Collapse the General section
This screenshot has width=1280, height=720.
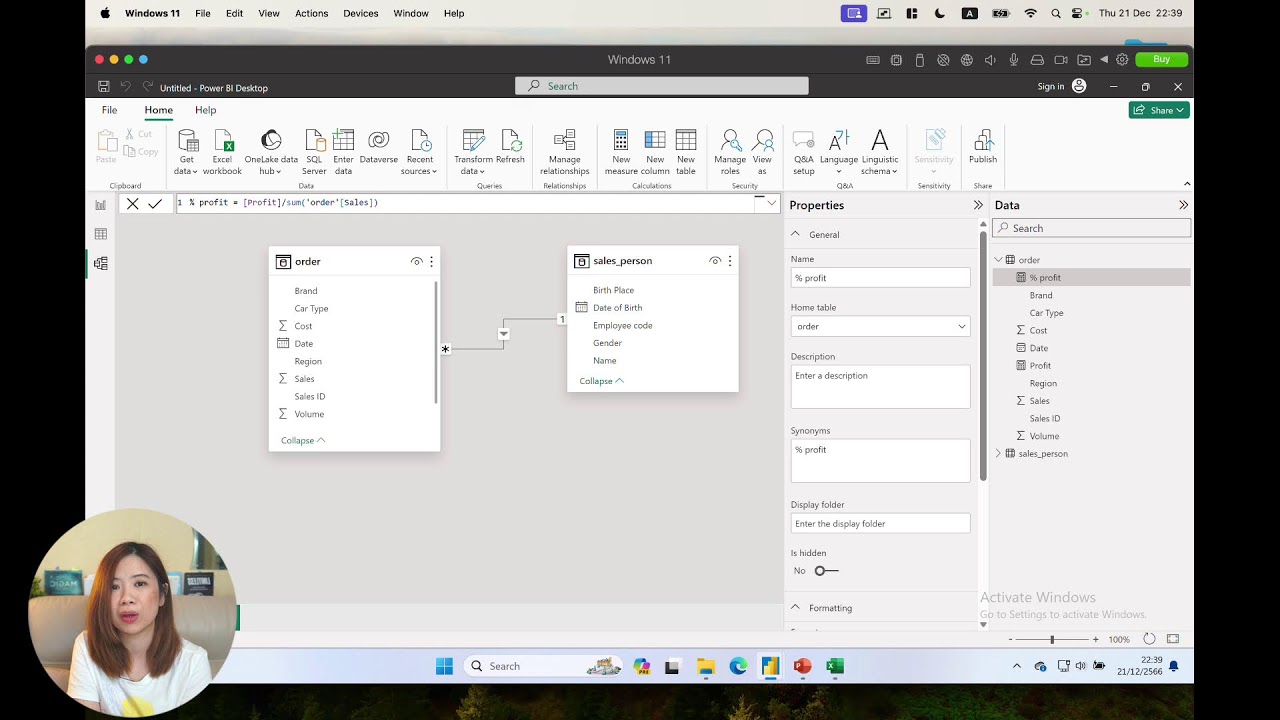796,234
